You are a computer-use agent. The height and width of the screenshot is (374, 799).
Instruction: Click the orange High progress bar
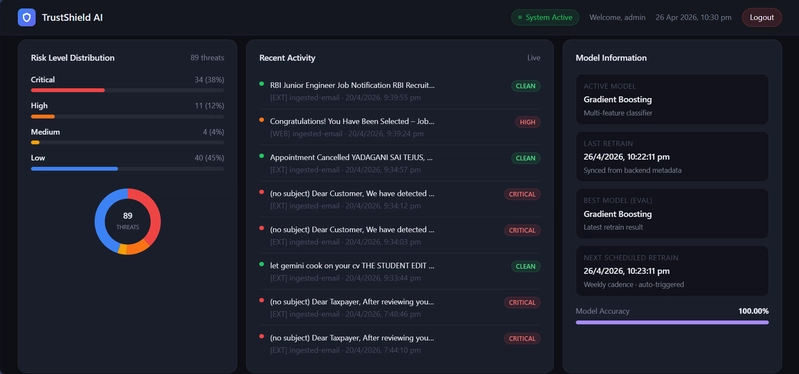pyautogui.click(x=127, y=117)
